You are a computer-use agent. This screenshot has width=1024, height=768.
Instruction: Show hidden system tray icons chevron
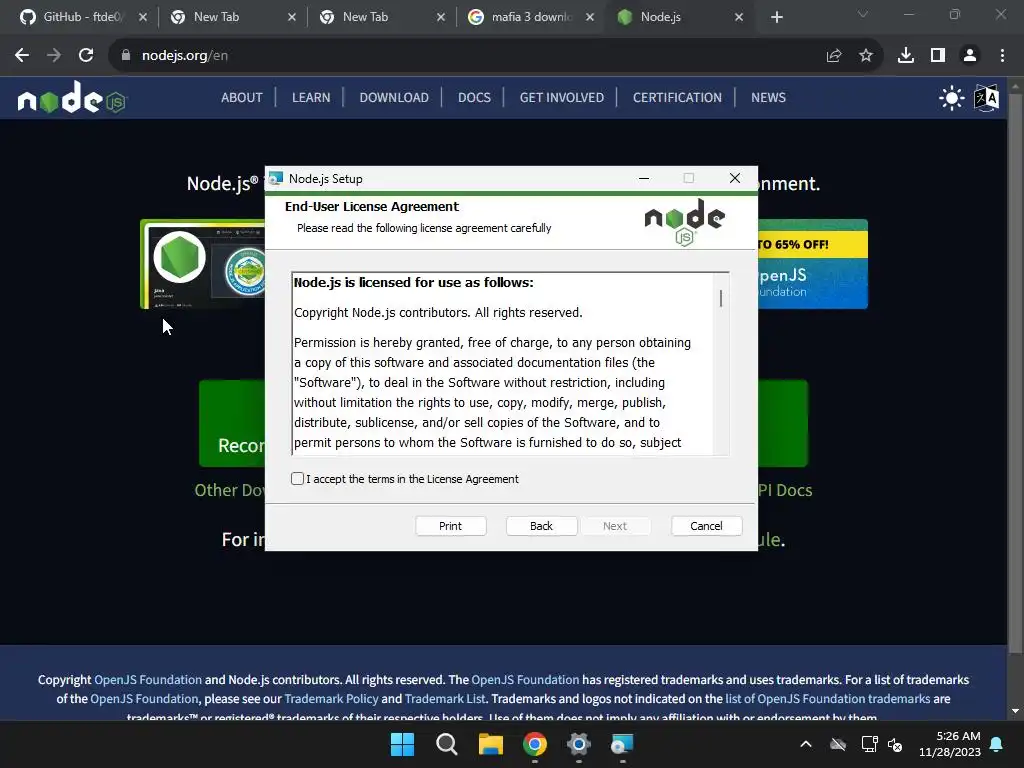[x=806, y=744]
